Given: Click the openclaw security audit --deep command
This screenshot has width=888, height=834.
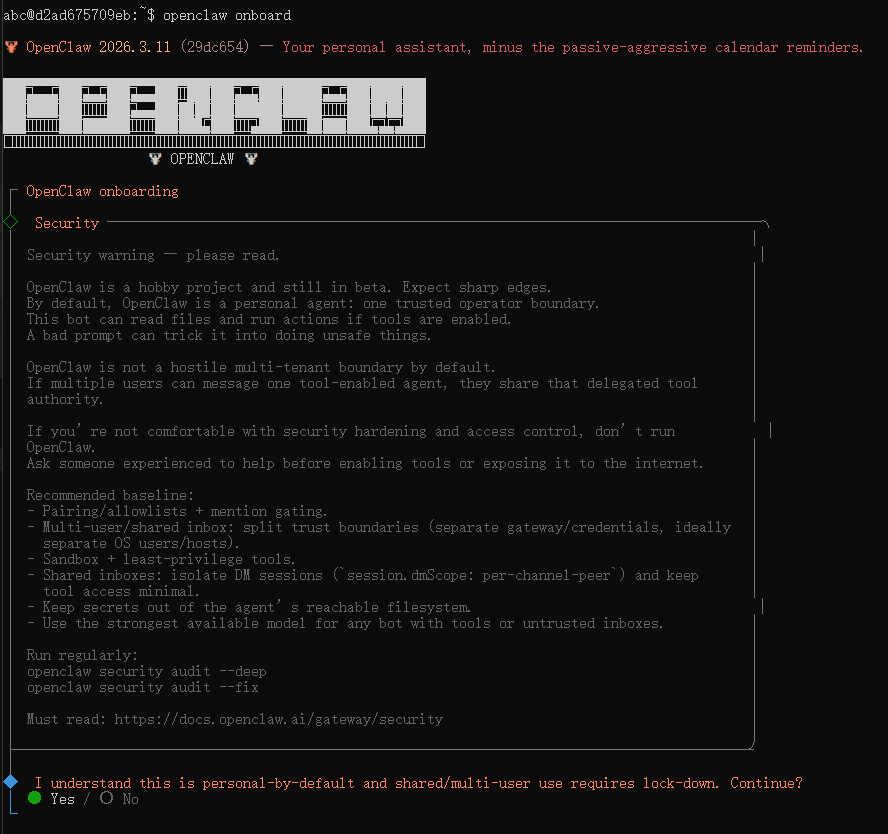Looking at the screenshot, I should (x=146, y=671).
